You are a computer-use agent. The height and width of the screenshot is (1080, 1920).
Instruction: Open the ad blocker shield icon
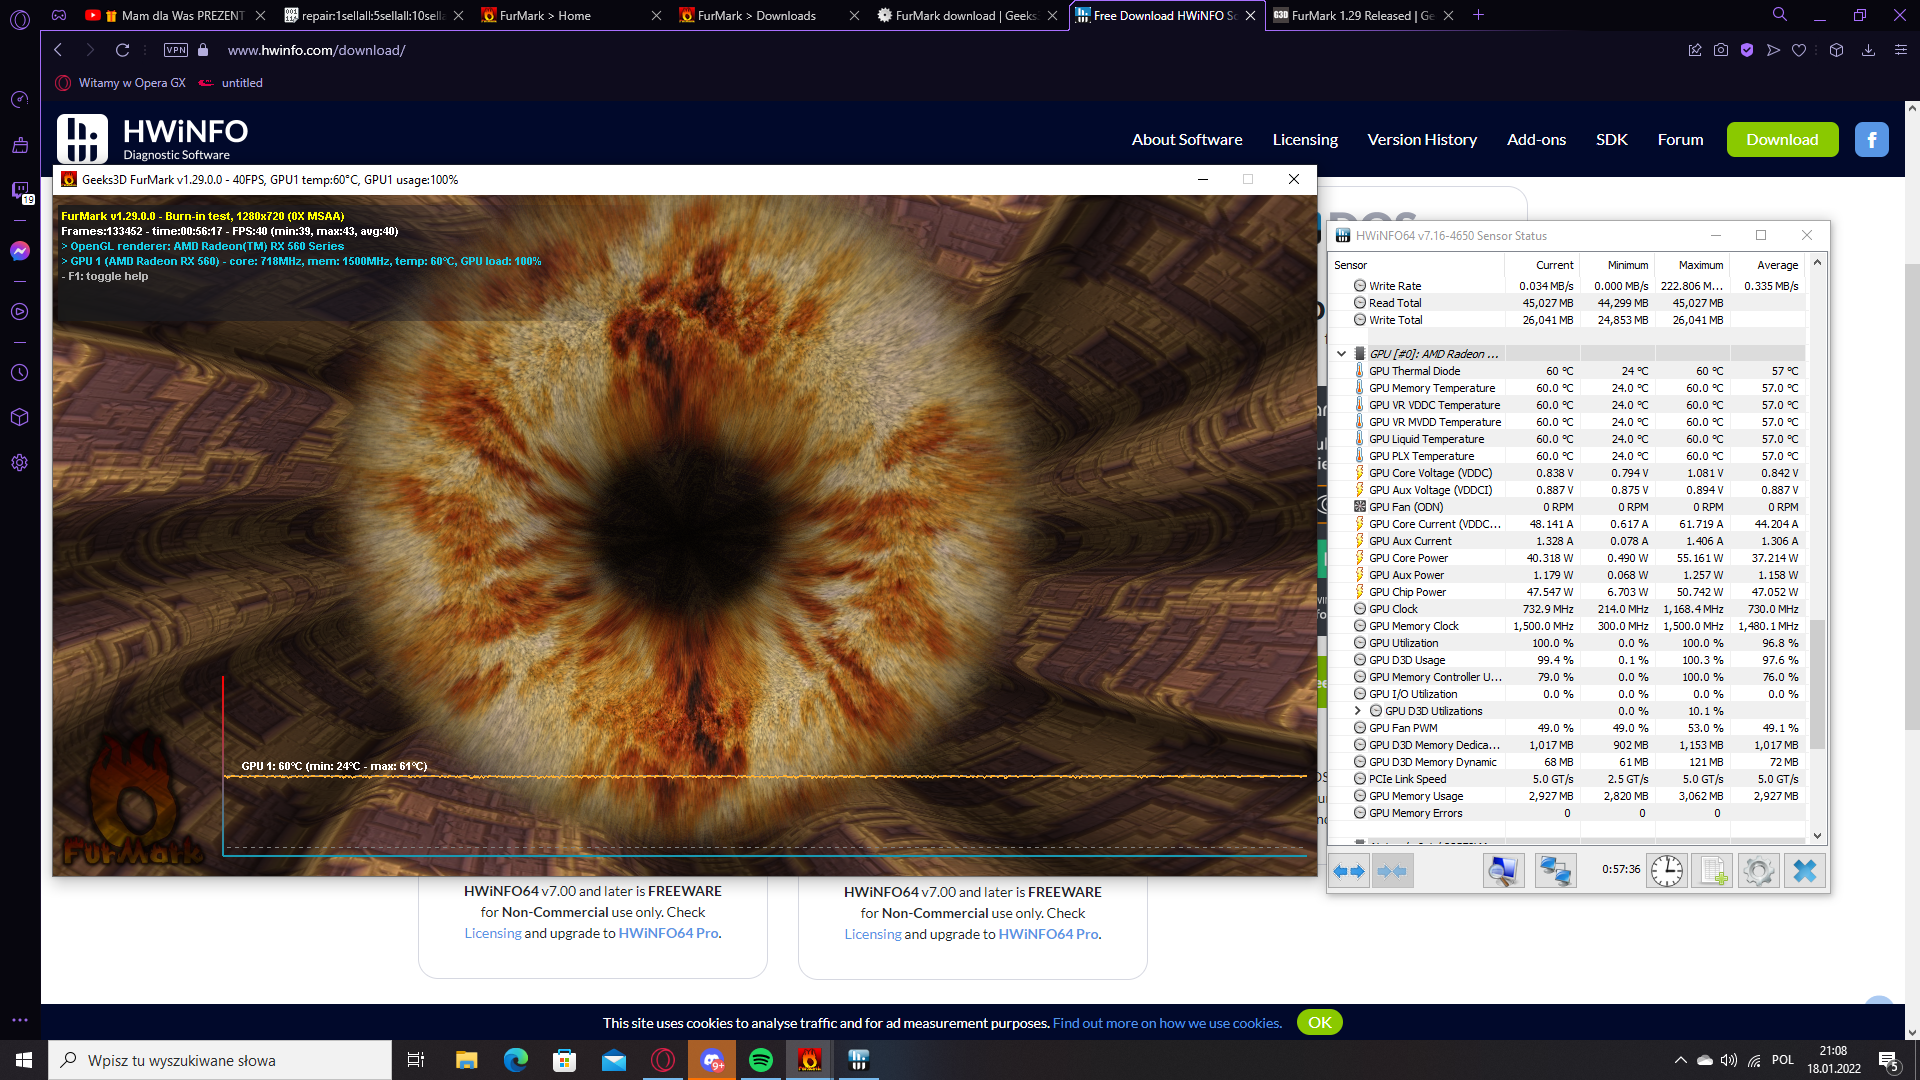coord(1747,50)
